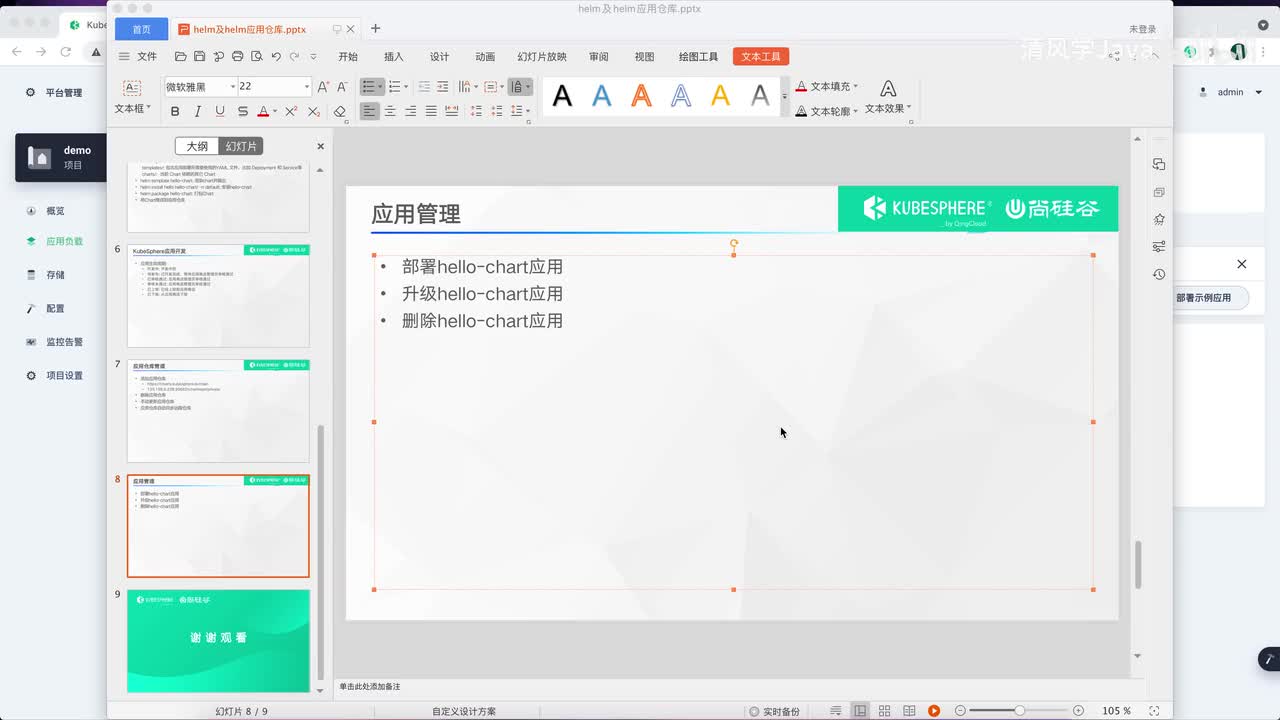Toggle bulleted list formatting
The image size is (1280, 720).
(368, 87)
